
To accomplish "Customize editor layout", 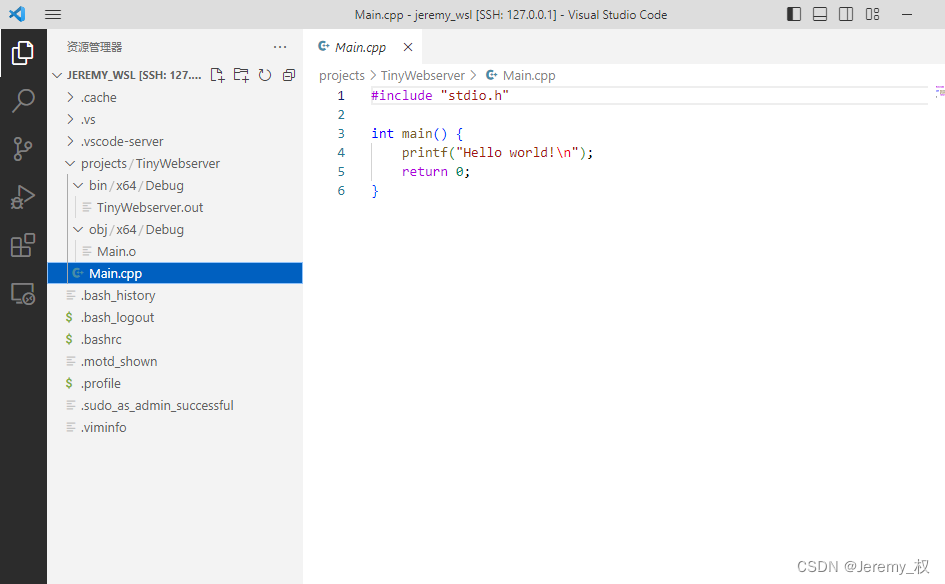I will [x=872, y=14].
